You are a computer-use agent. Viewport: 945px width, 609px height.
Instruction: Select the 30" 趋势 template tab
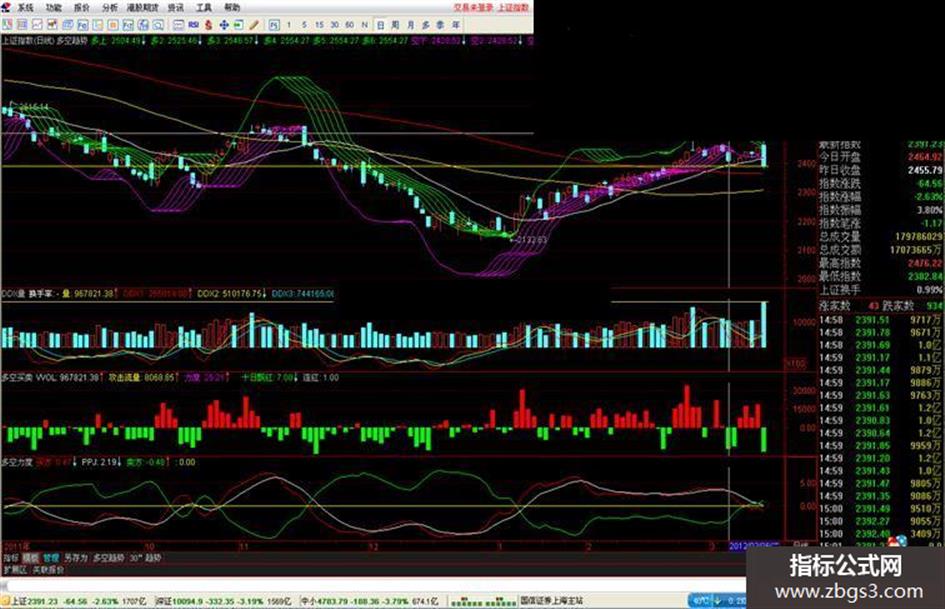coord(145,558)
